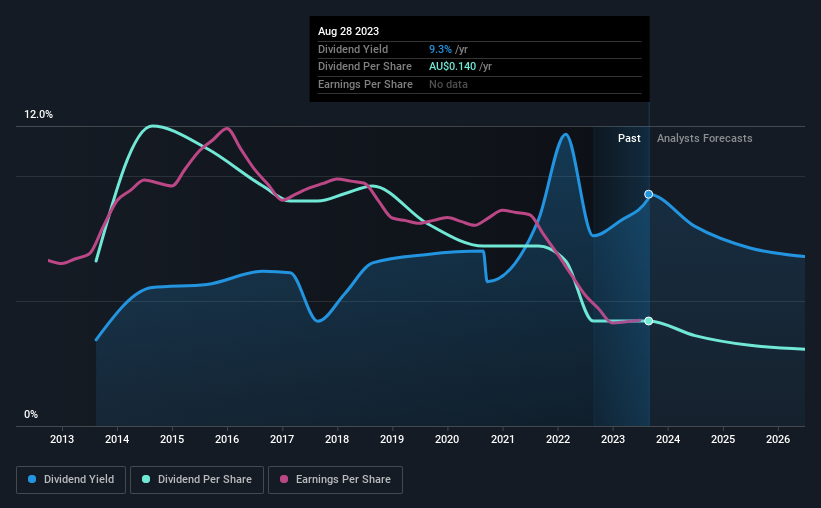The width and height of the screenshot is (821, 508).
Task: Click the 12.0% y-axis label
Action: tap(38, 115)
